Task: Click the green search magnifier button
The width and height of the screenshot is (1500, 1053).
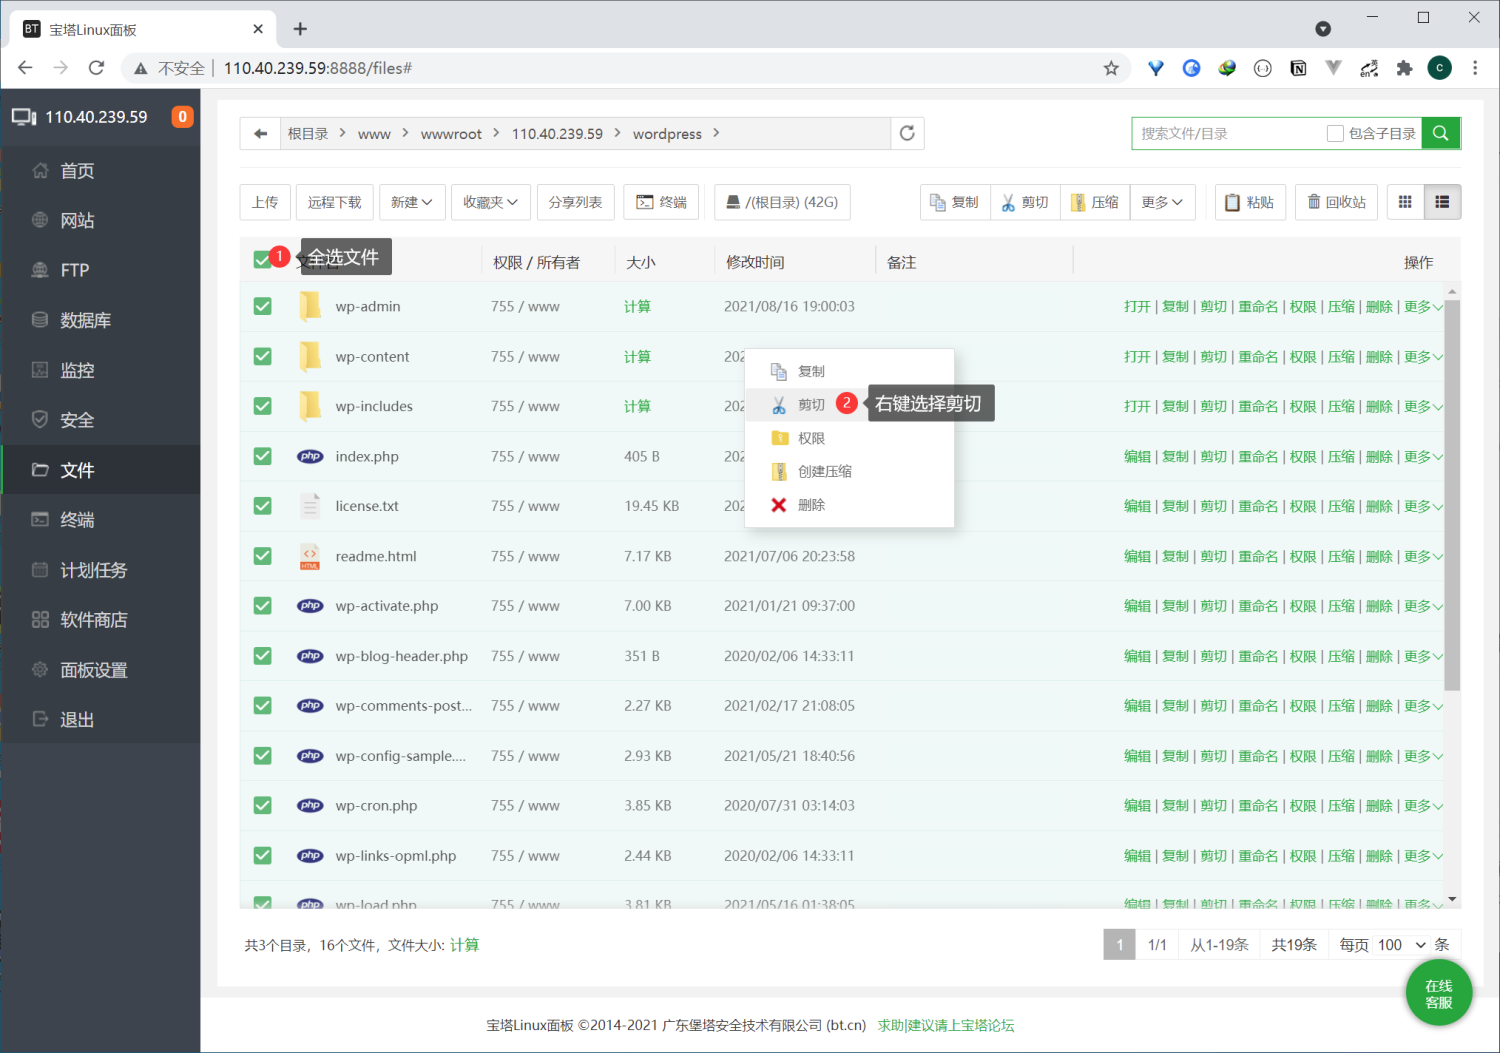Action: point(1440,133)
